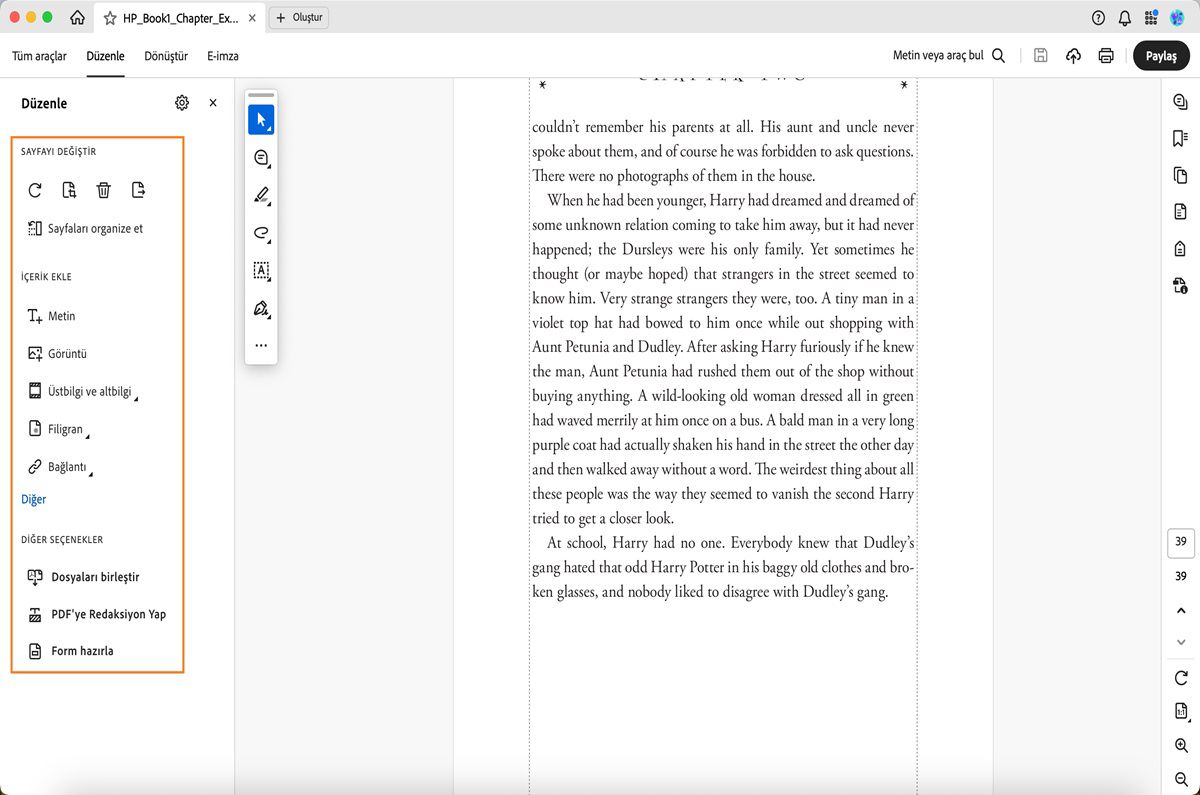
Task: Select the Düzenle menu tab
Action: click(106, 56)
